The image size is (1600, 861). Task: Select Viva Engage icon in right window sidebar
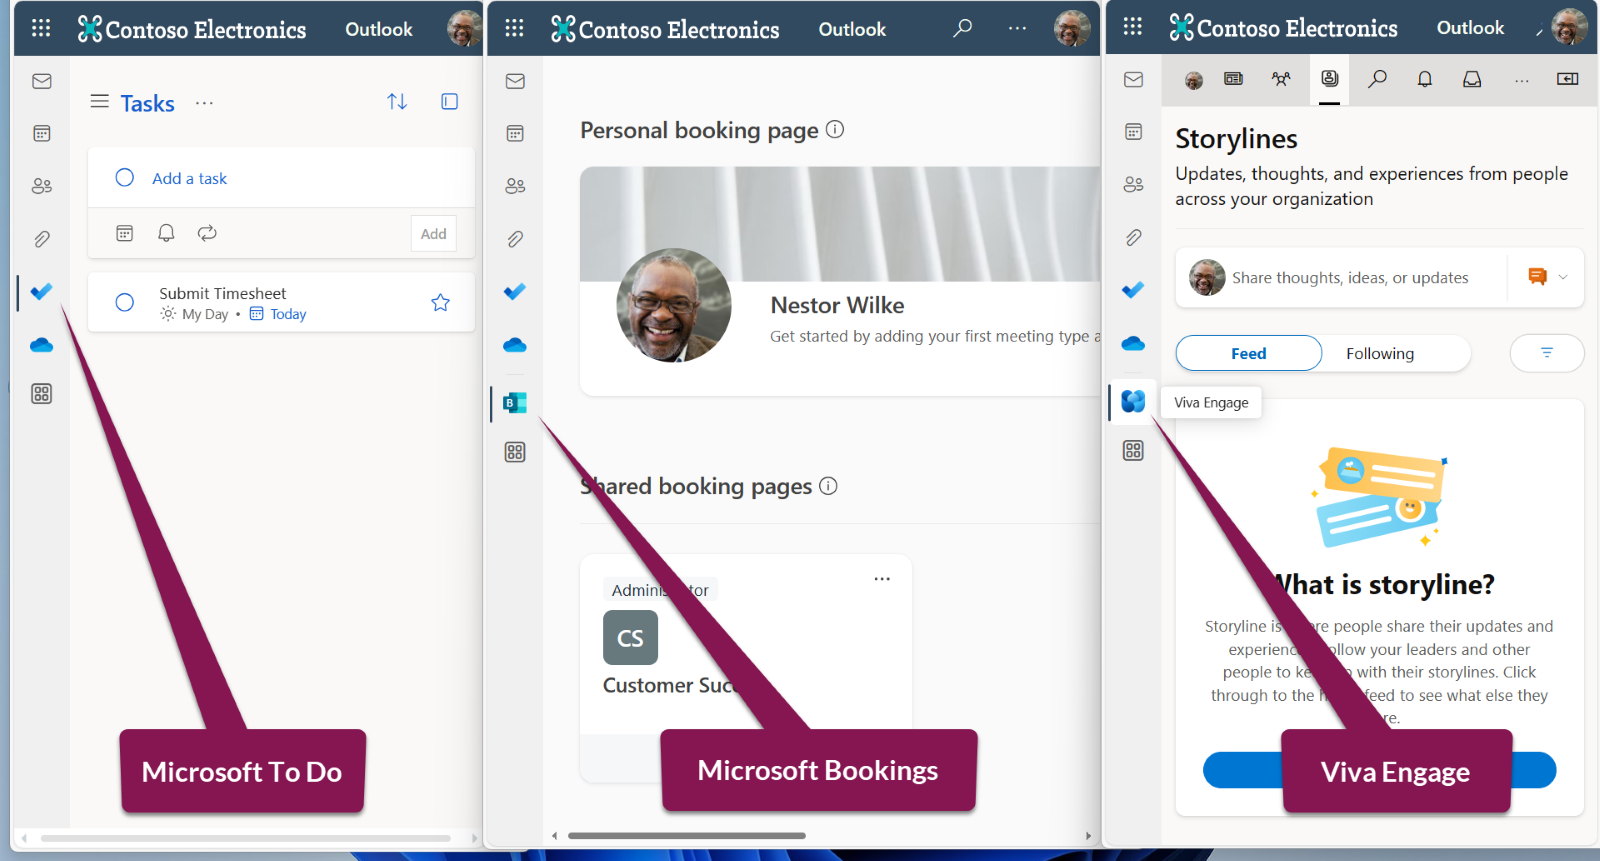point(1133,401)
